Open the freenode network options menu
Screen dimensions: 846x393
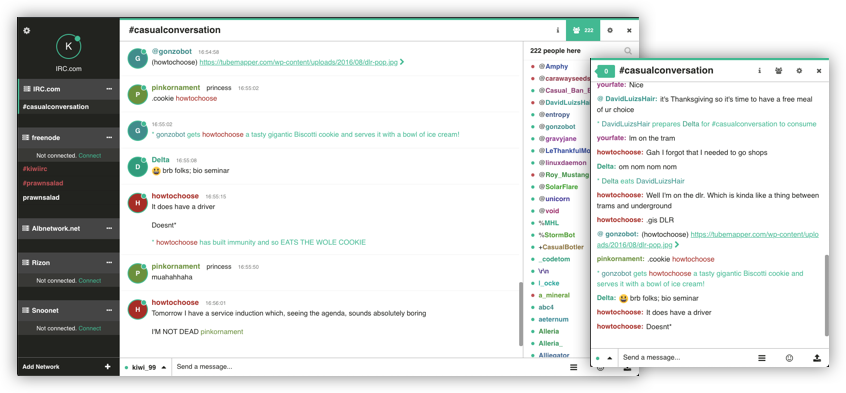(110, 138)
